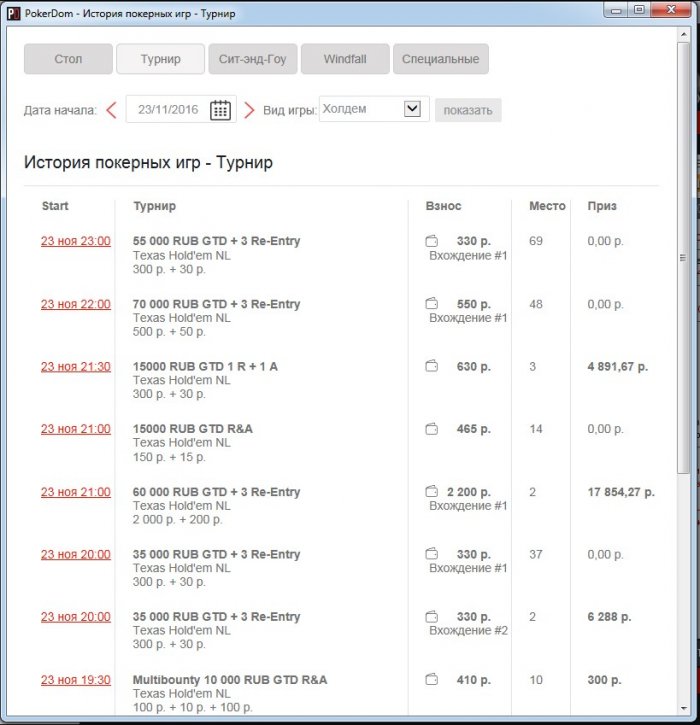Click the 100 р. + 10 р. + 100 р. fee line

(x=193, y=707)
